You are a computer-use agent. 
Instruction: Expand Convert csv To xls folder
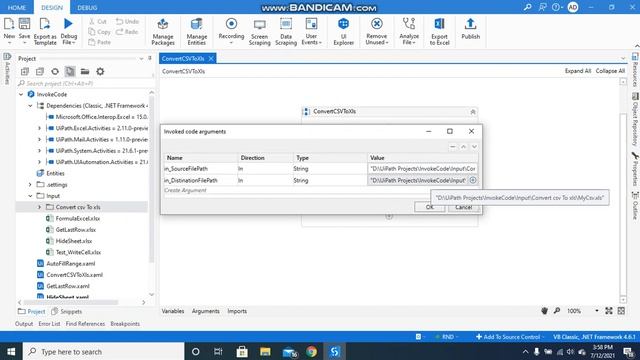pos(40,207)
